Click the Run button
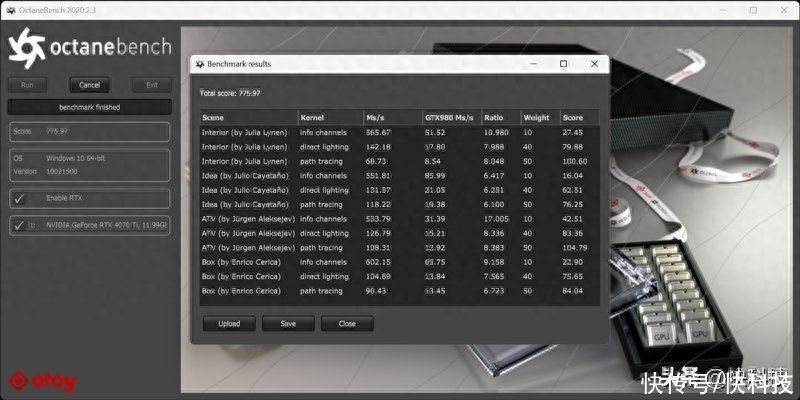The height and width of the screenshot is (400, 800). point(27,85)
